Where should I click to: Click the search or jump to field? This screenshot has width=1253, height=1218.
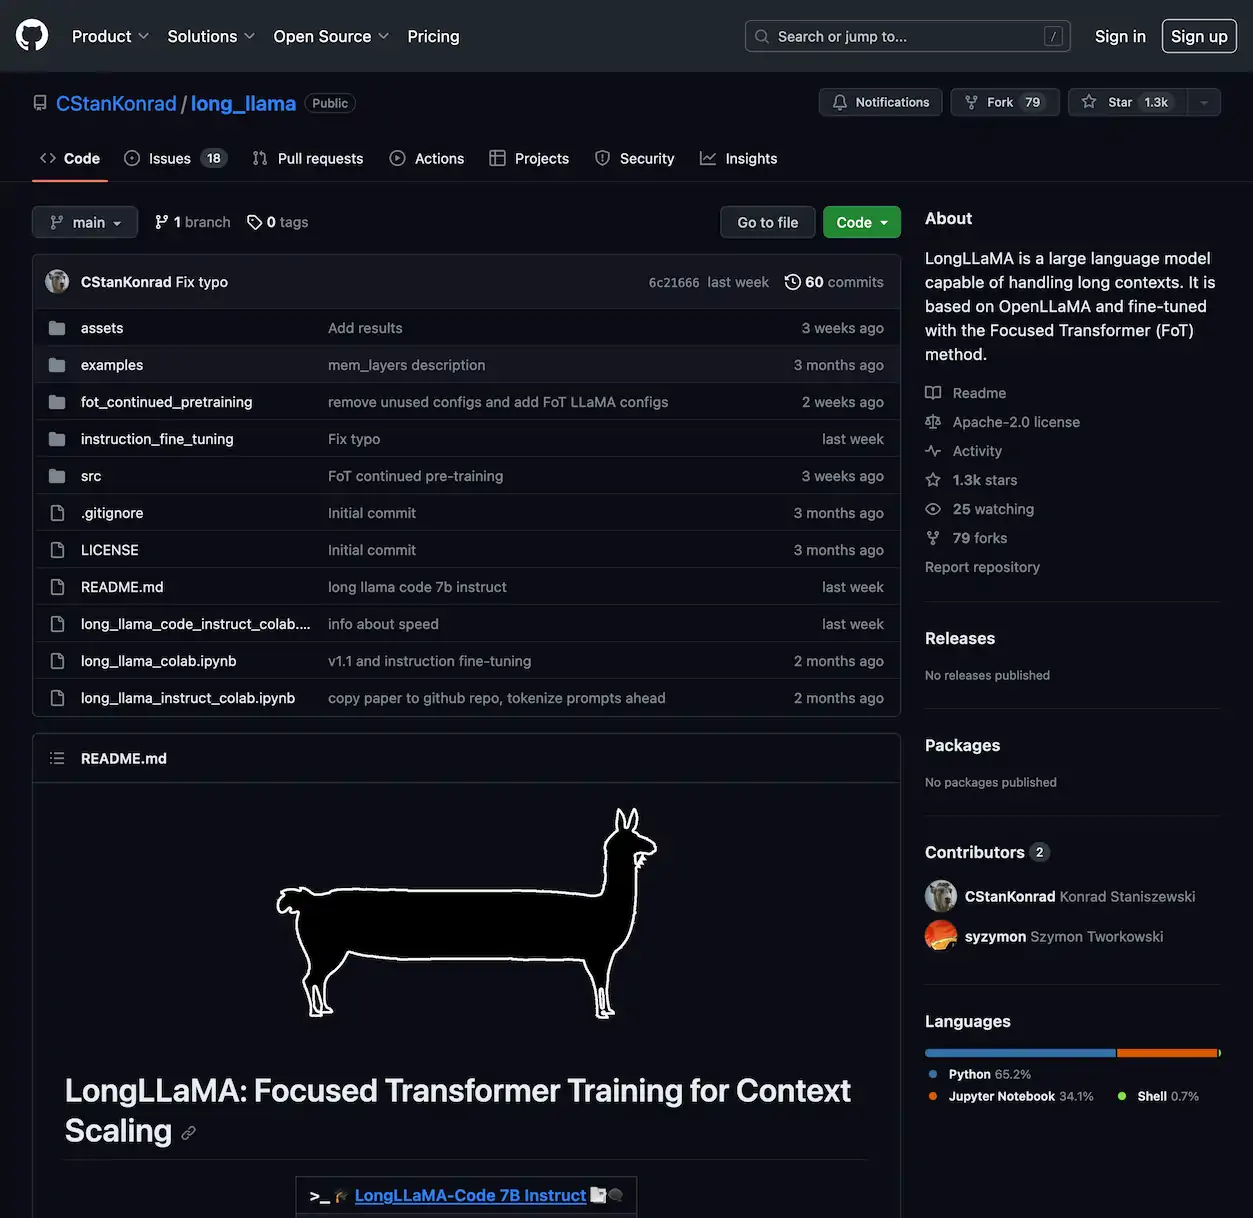click(x=905, y=35)
